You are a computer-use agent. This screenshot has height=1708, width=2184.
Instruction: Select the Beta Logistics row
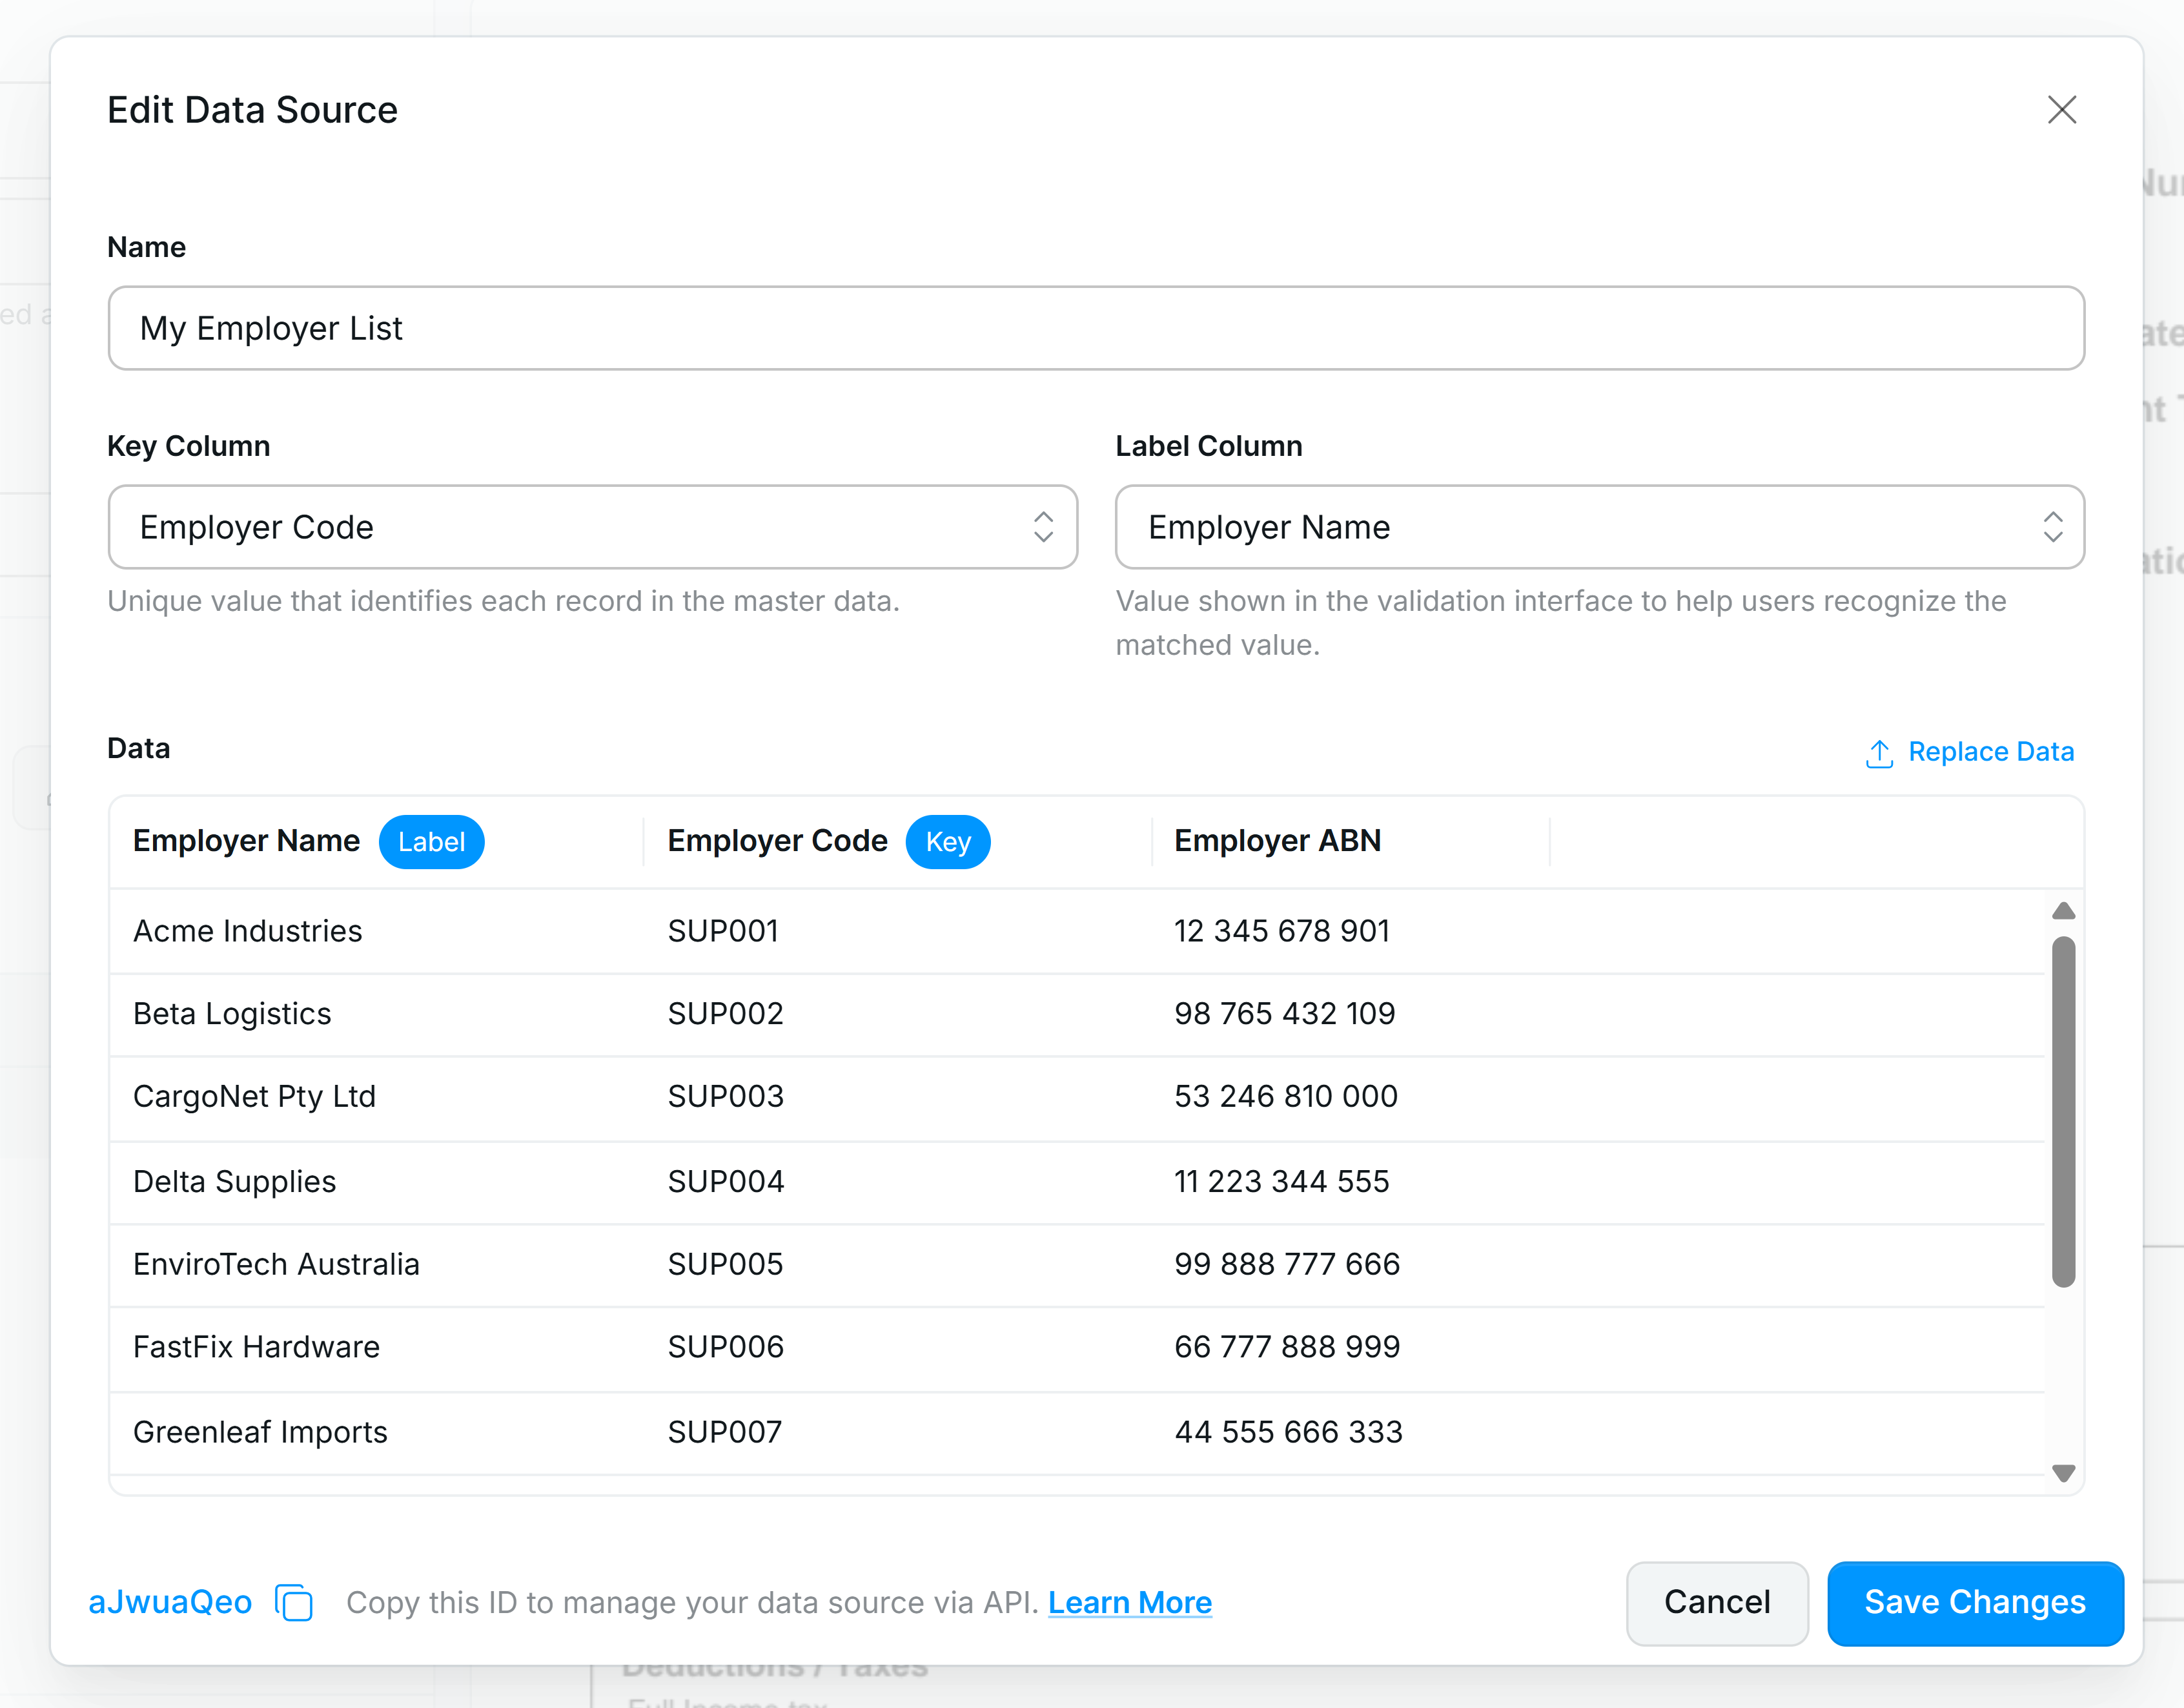point(600,1013)
